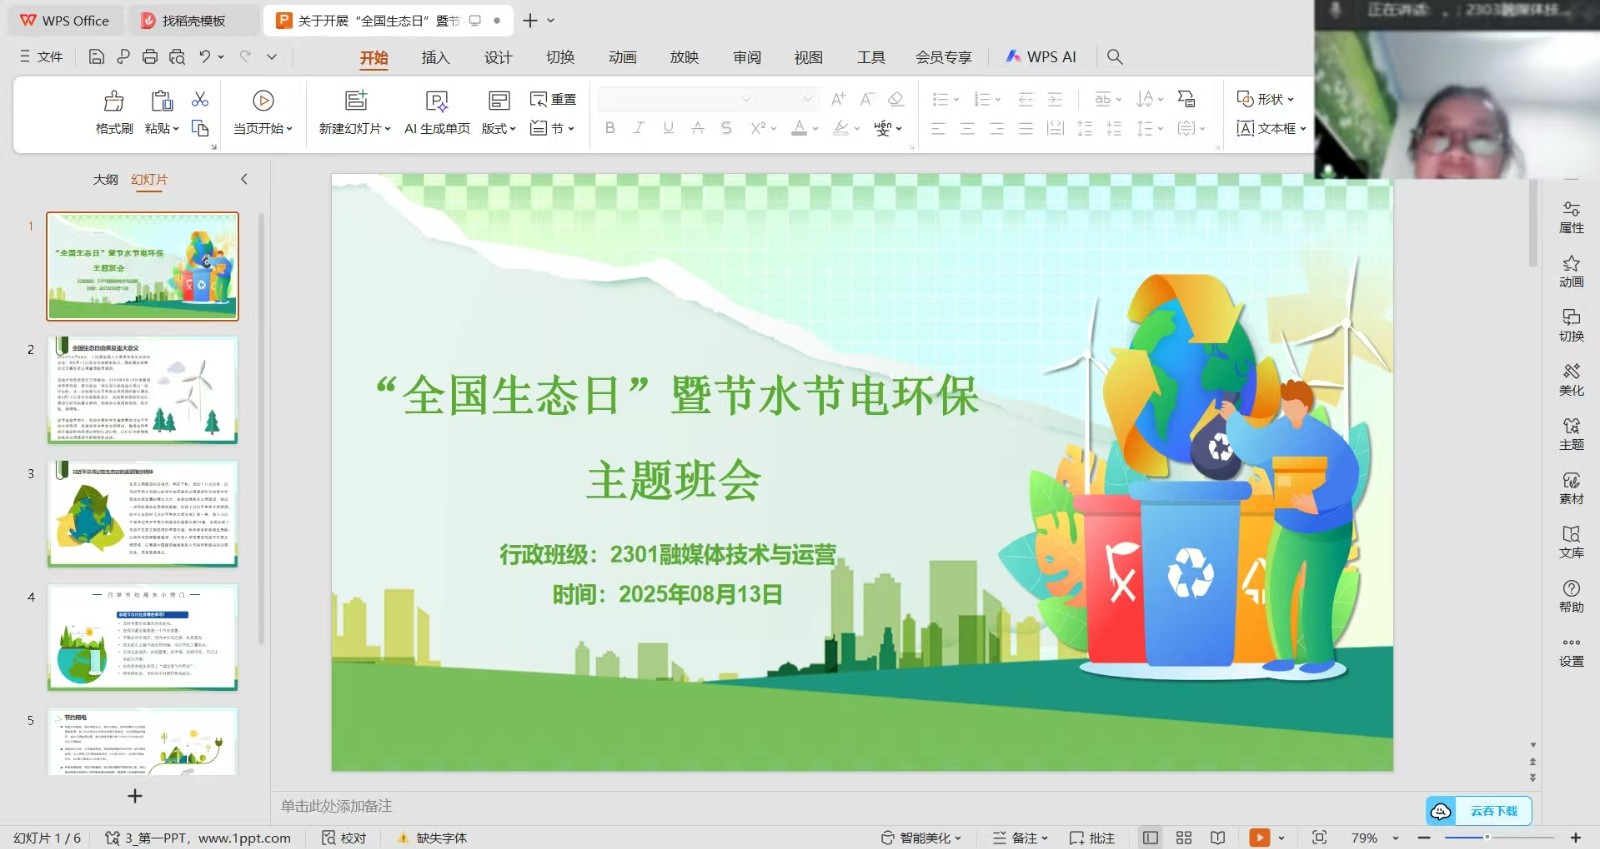Screen dimensions: 1600x849
Task: Open the Design ribbon tab
Action: coord(498,57)
